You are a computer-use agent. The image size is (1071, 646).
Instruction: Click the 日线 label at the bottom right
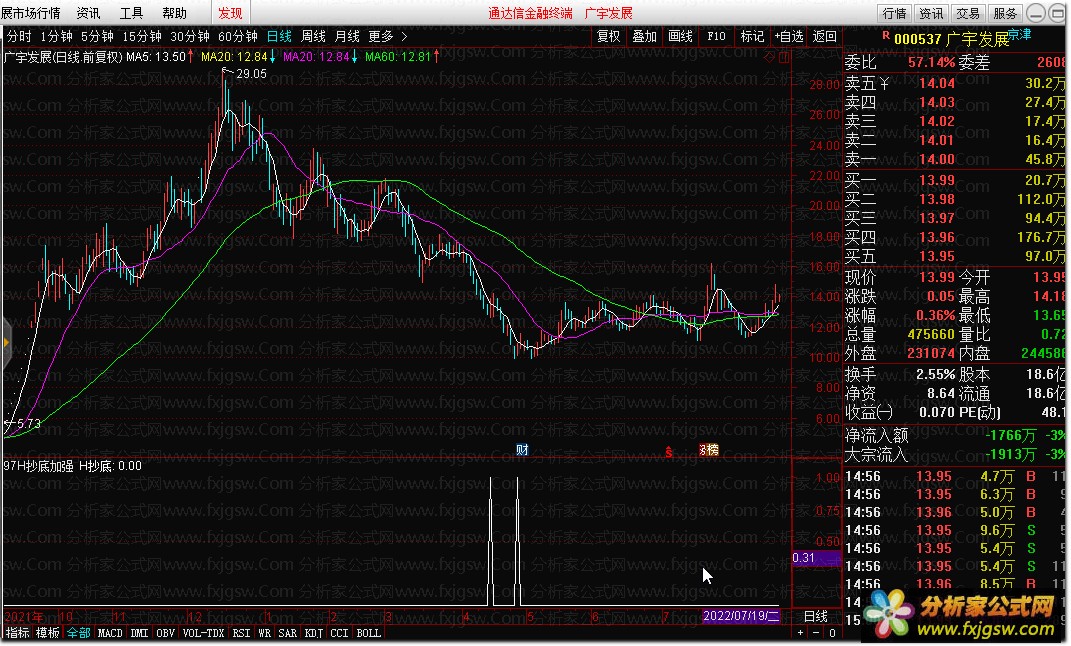point(816,616)
